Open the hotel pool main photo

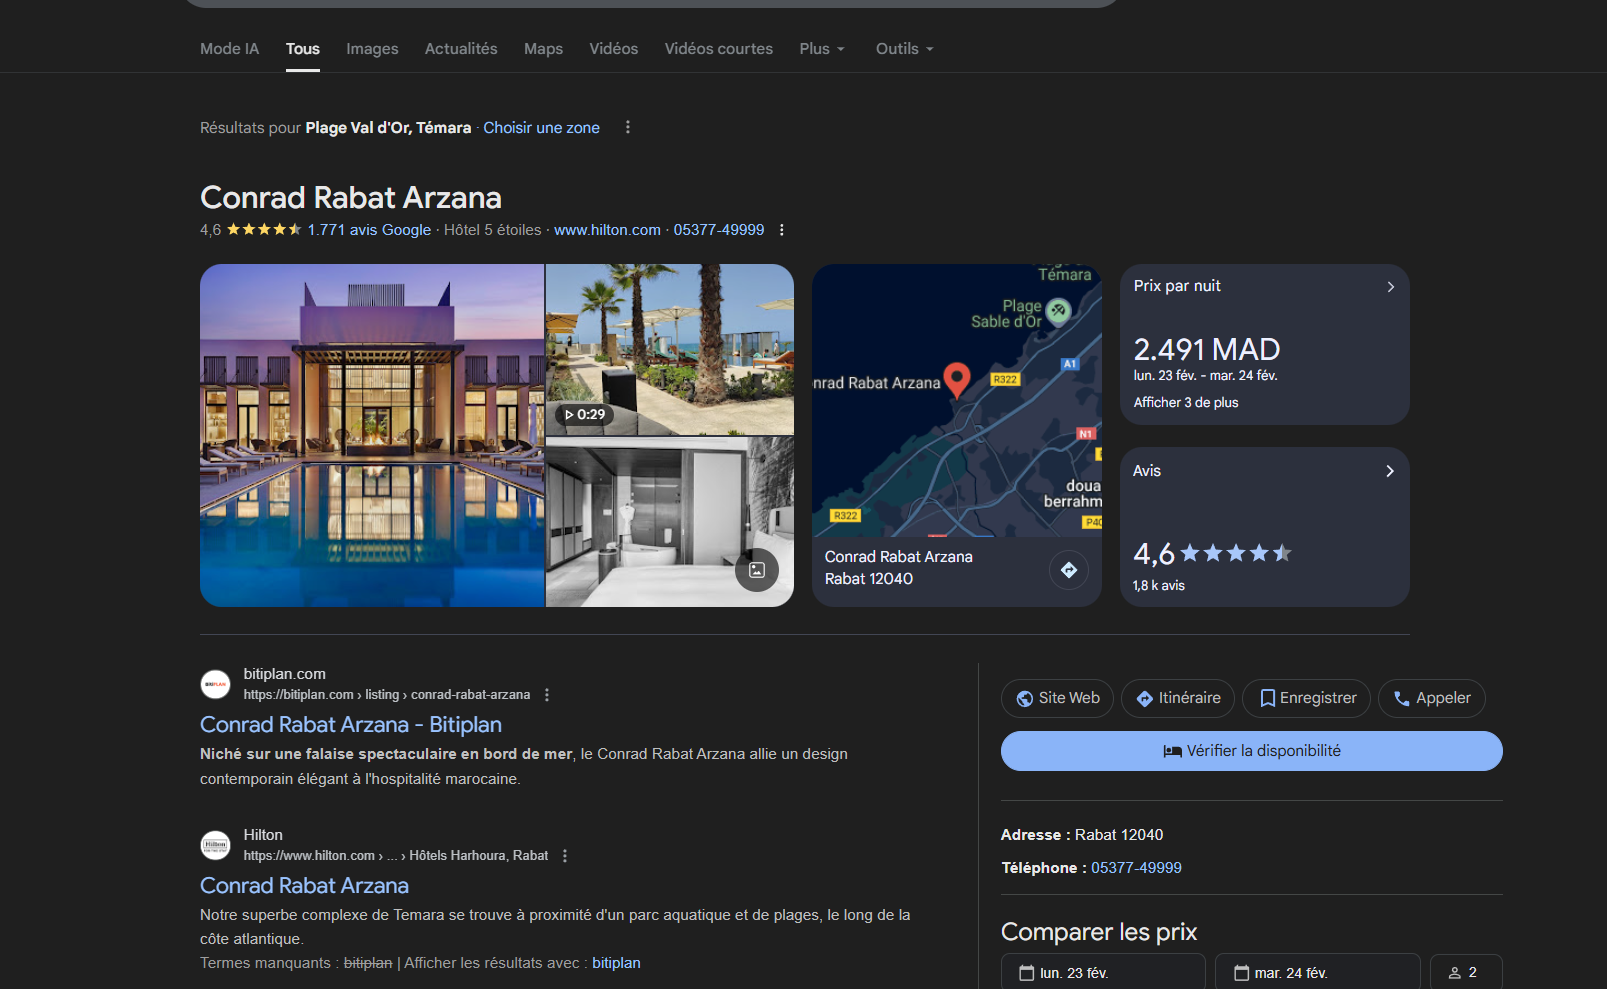pos(372,435)
